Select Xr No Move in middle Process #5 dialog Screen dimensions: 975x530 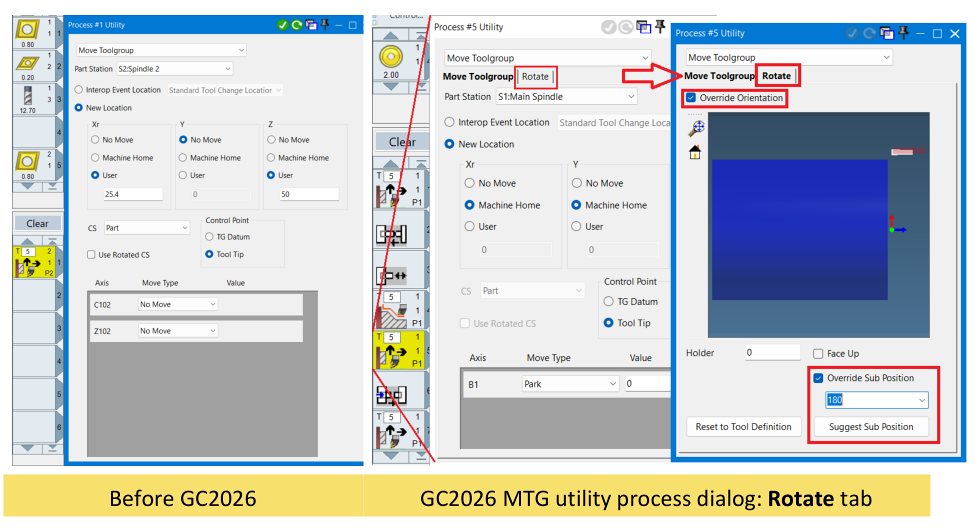tap(470, 184)
